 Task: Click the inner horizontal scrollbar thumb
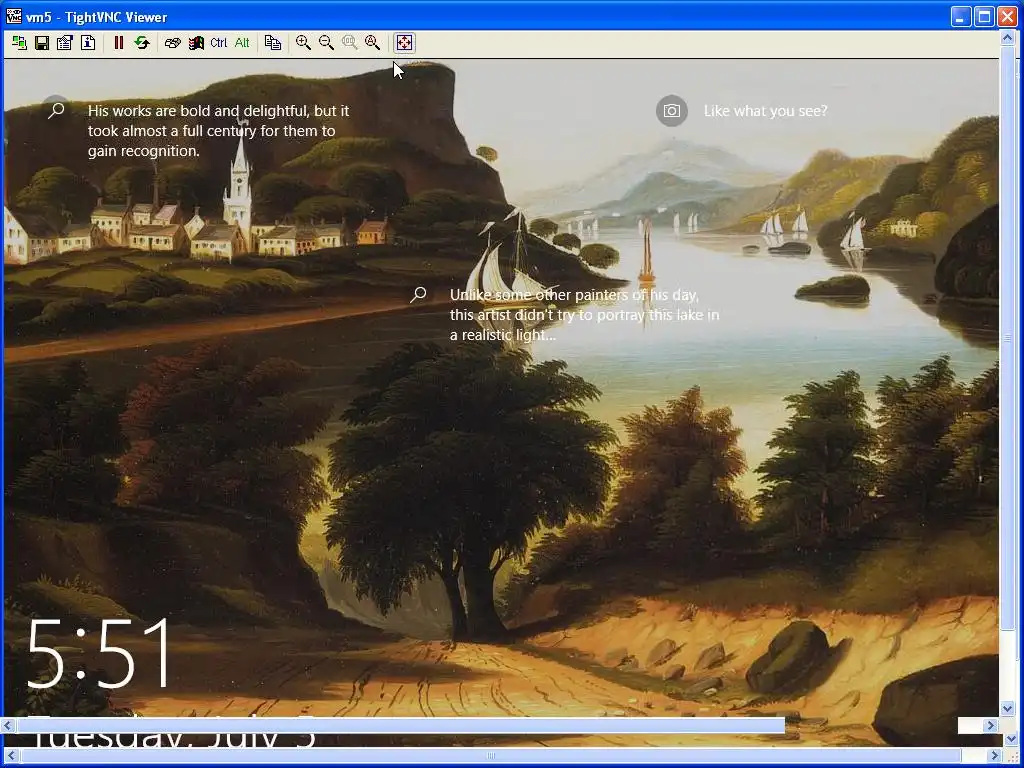(400, 726)
